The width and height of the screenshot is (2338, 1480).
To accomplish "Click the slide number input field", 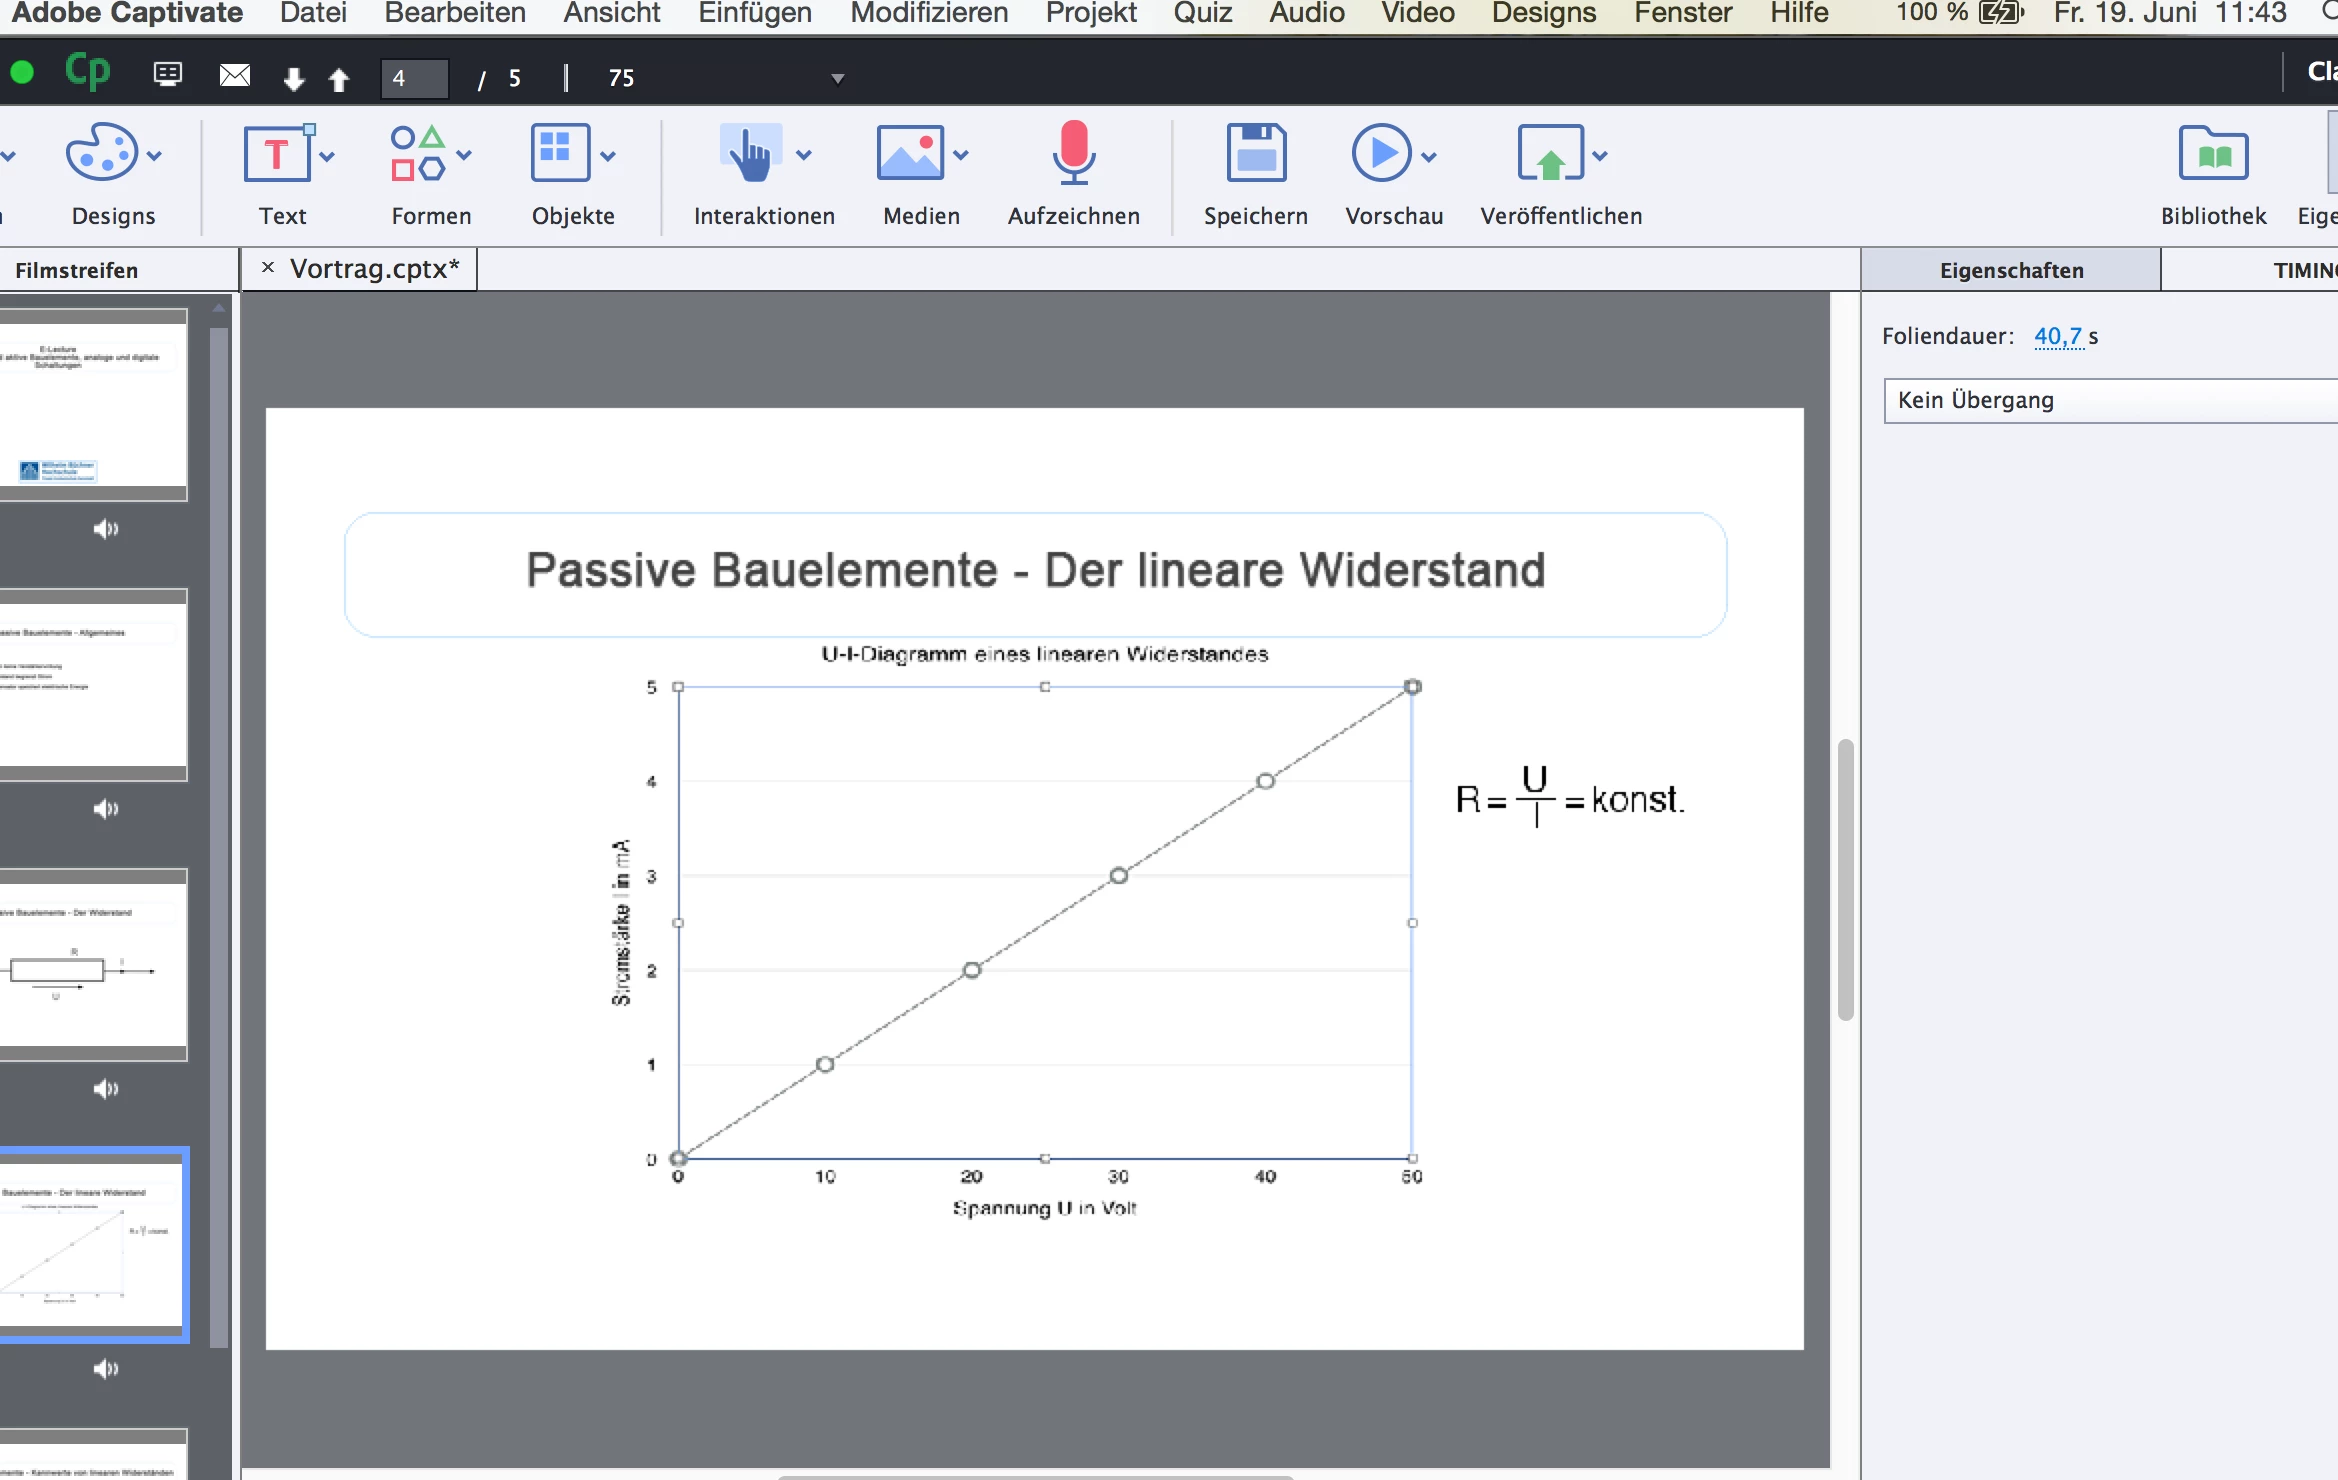I will click(414, 78).
